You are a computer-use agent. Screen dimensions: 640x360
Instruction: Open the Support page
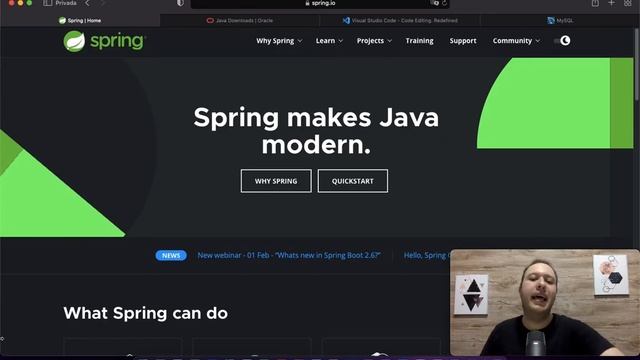point(463,41)
